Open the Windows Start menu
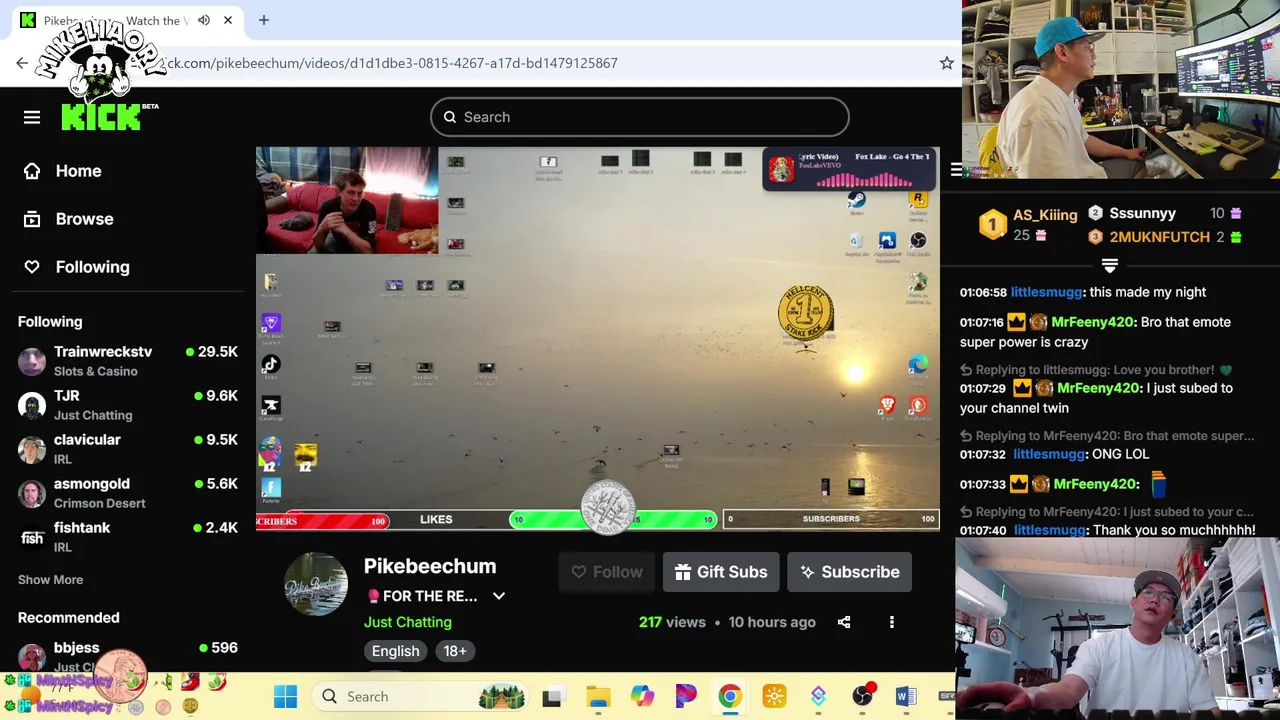 285,696
